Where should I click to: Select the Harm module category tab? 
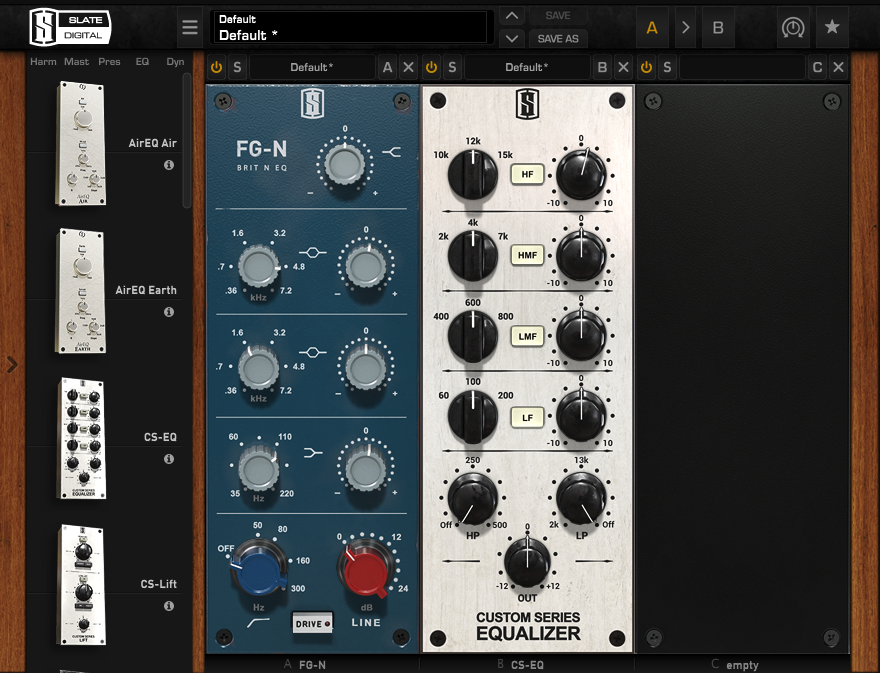click(x=43, y=62)
